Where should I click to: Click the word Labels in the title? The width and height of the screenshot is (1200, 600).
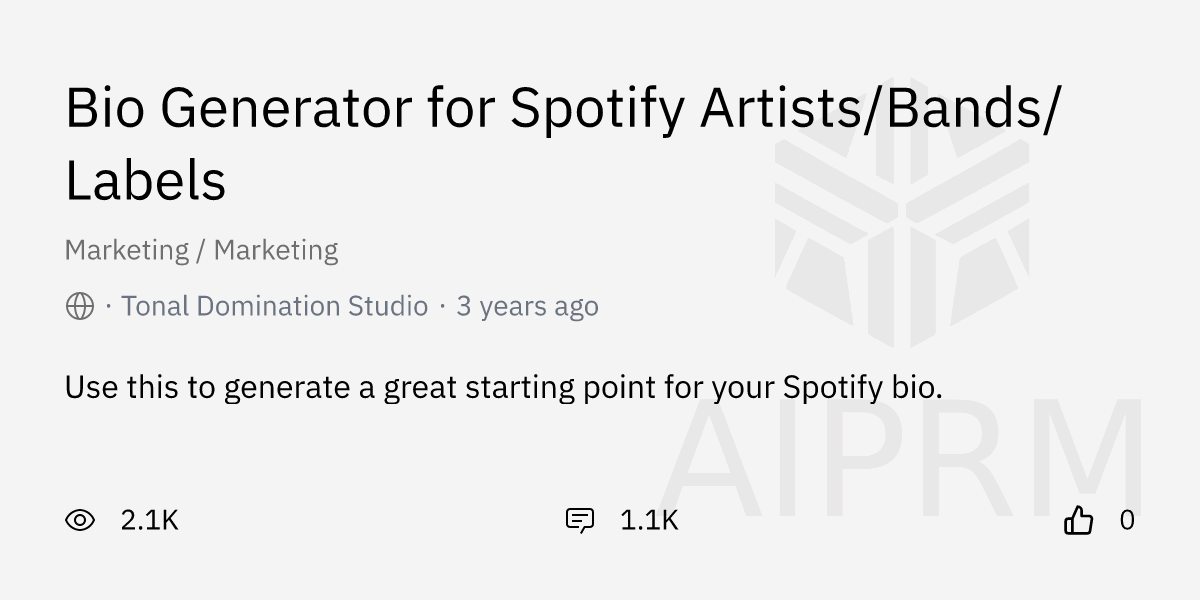146,181
